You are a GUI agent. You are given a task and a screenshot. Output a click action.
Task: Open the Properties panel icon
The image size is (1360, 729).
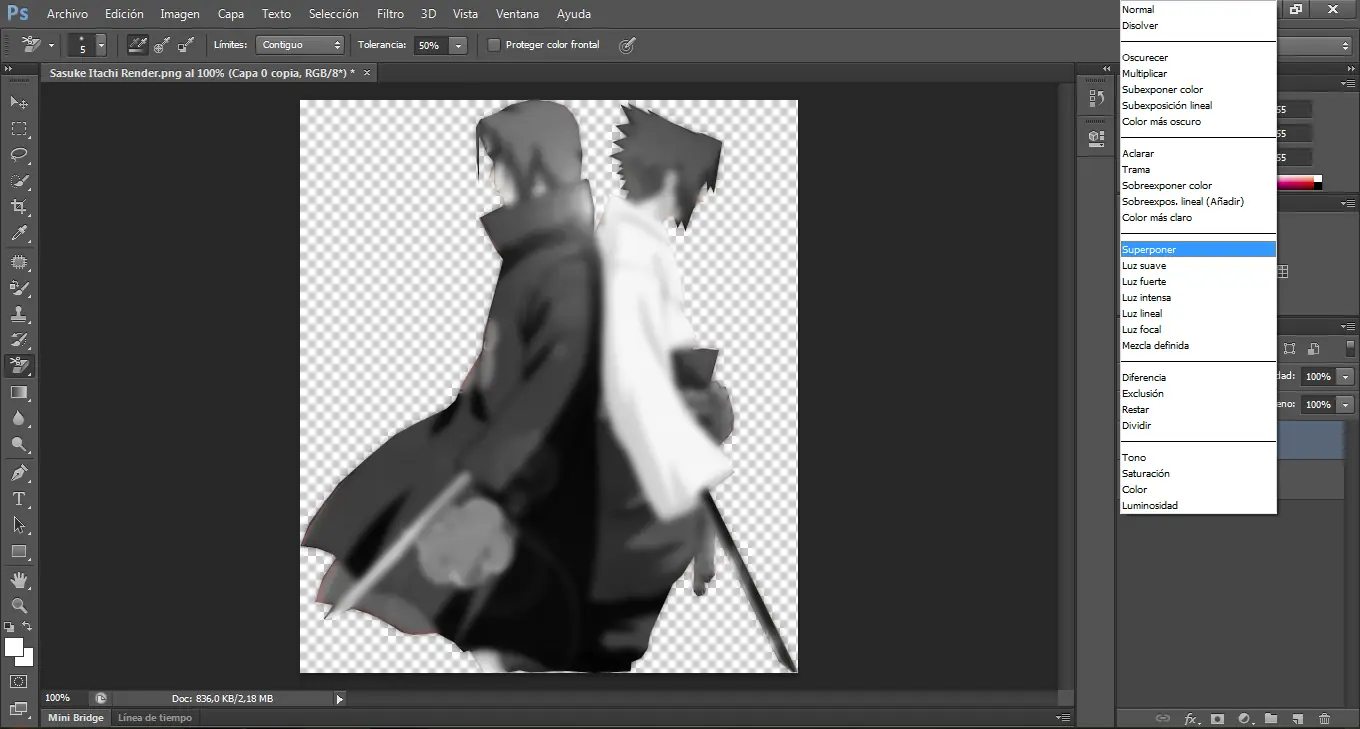coord(1096,138)
